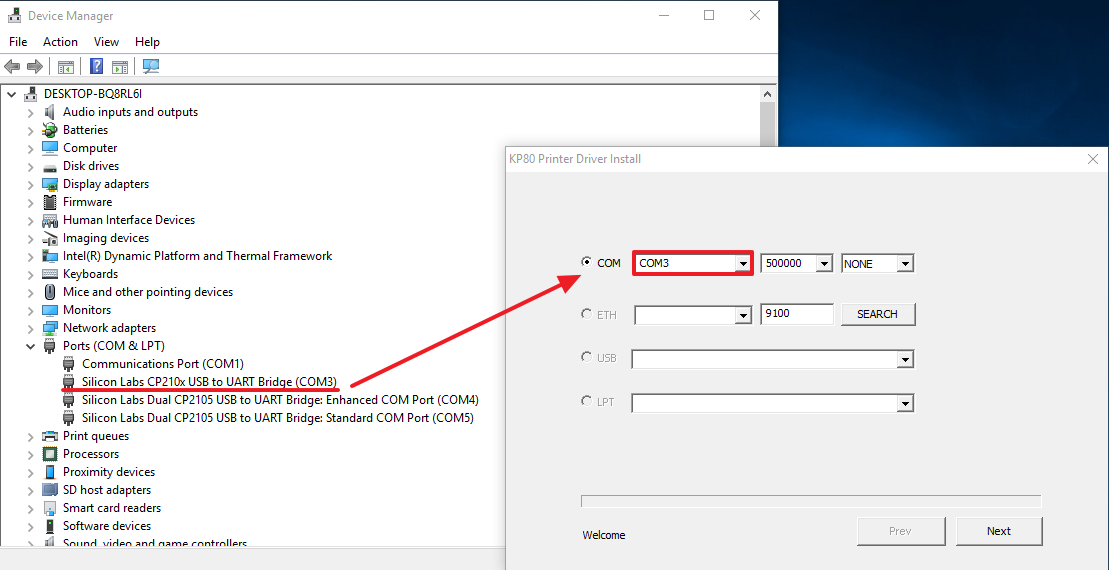Select the USB radio button
The image size is (1109, 570).
pyautogui.click(x=586, y=358)
